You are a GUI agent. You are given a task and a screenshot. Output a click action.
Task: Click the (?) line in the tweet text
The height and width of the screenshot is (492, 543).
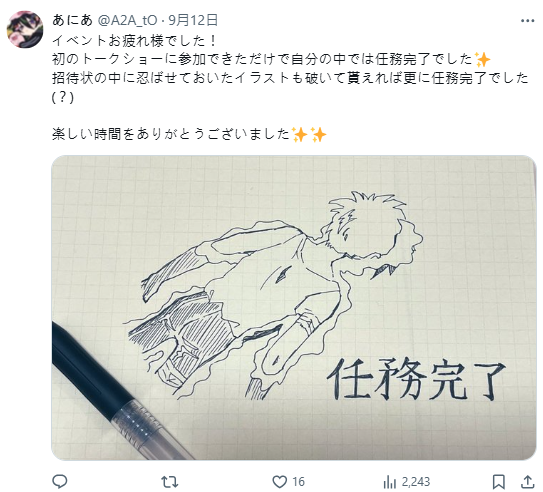tap(63, 98)
